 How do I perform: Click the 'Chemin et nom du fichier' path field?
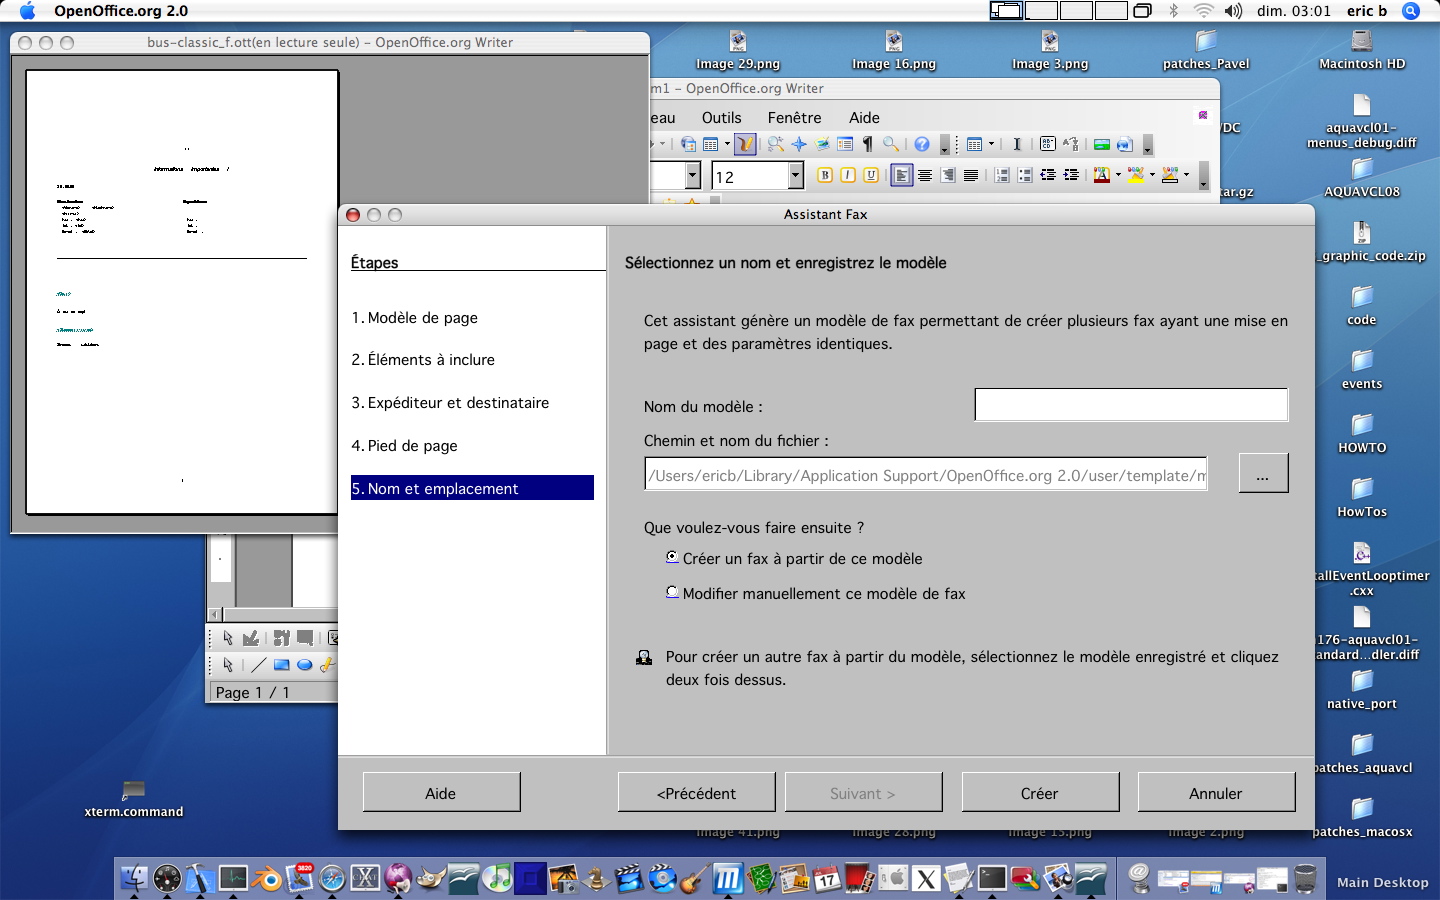(x=926, y=474)
